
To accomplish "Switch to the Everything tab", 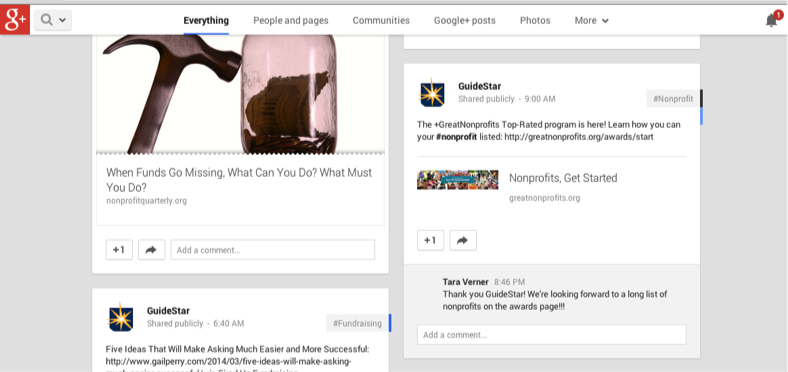I will (206, 21).
